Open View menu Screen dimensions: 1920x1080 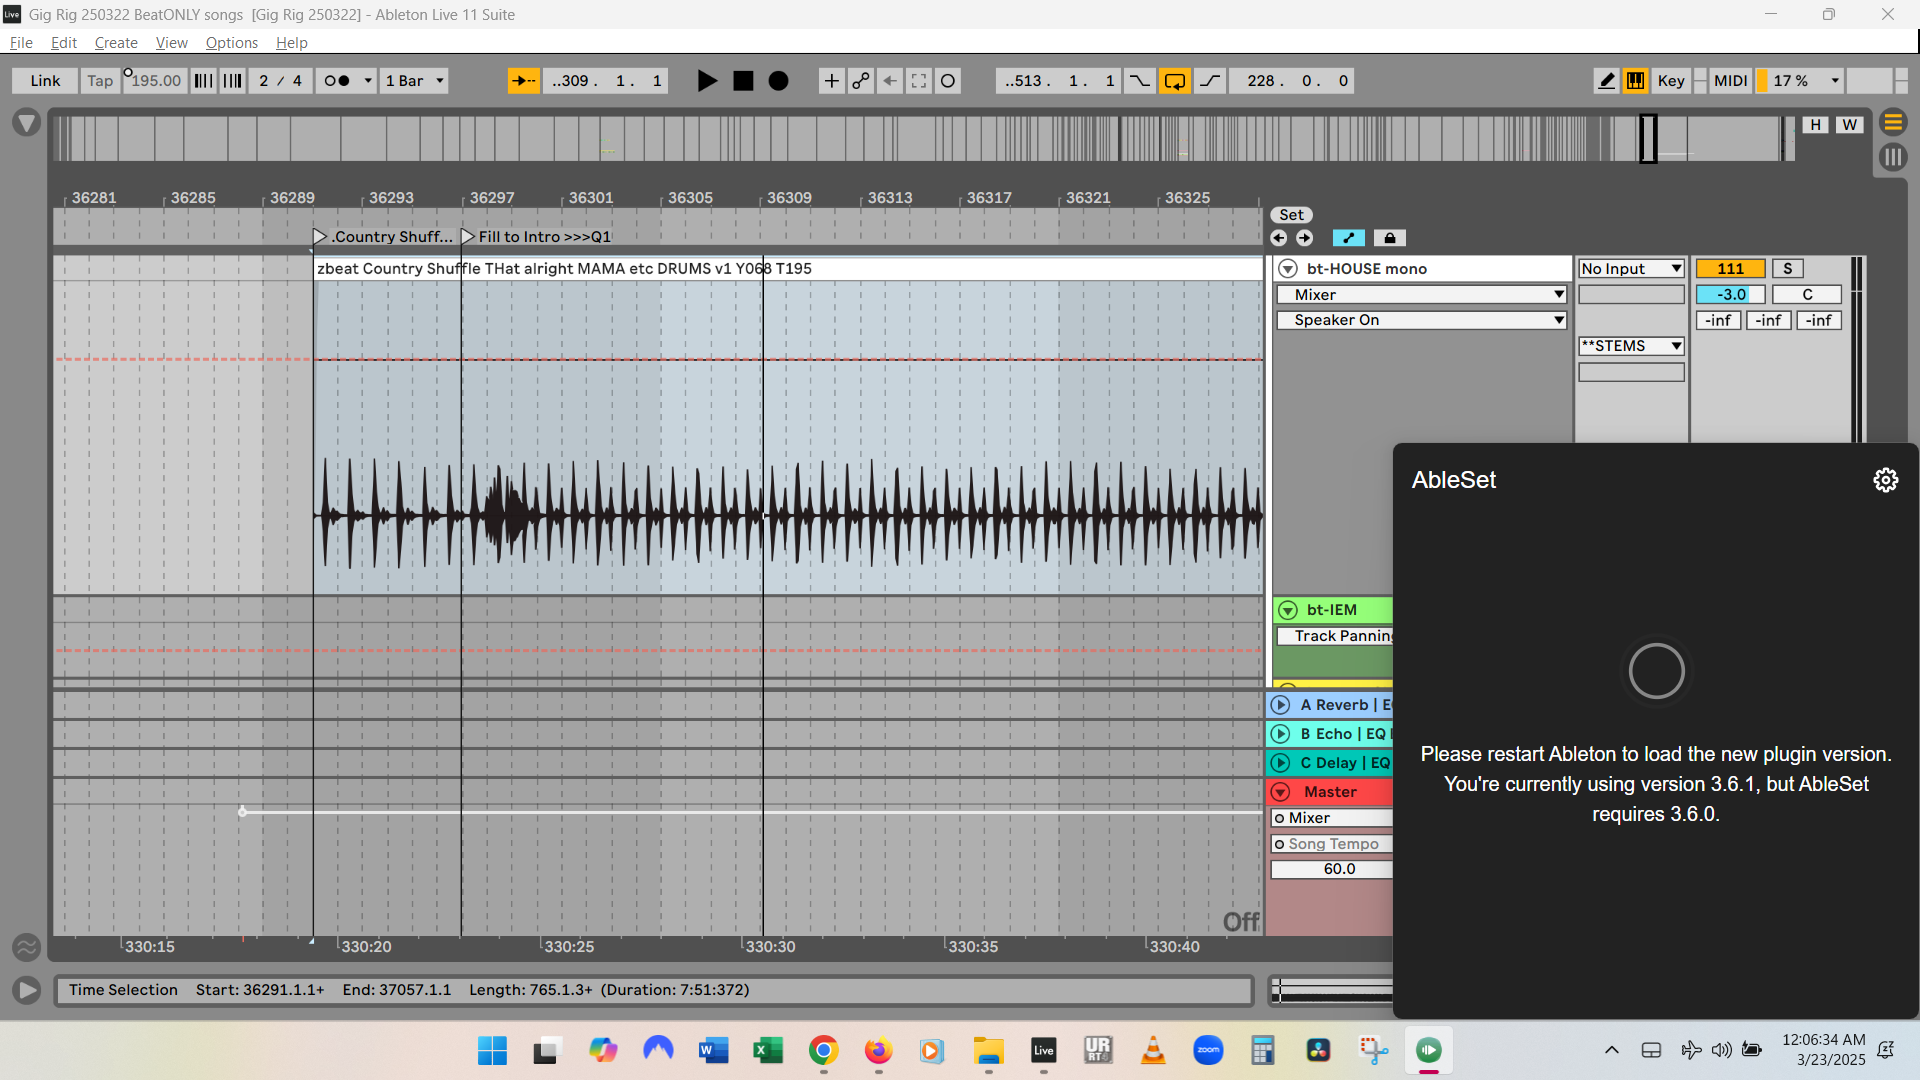tap(171, 43)
